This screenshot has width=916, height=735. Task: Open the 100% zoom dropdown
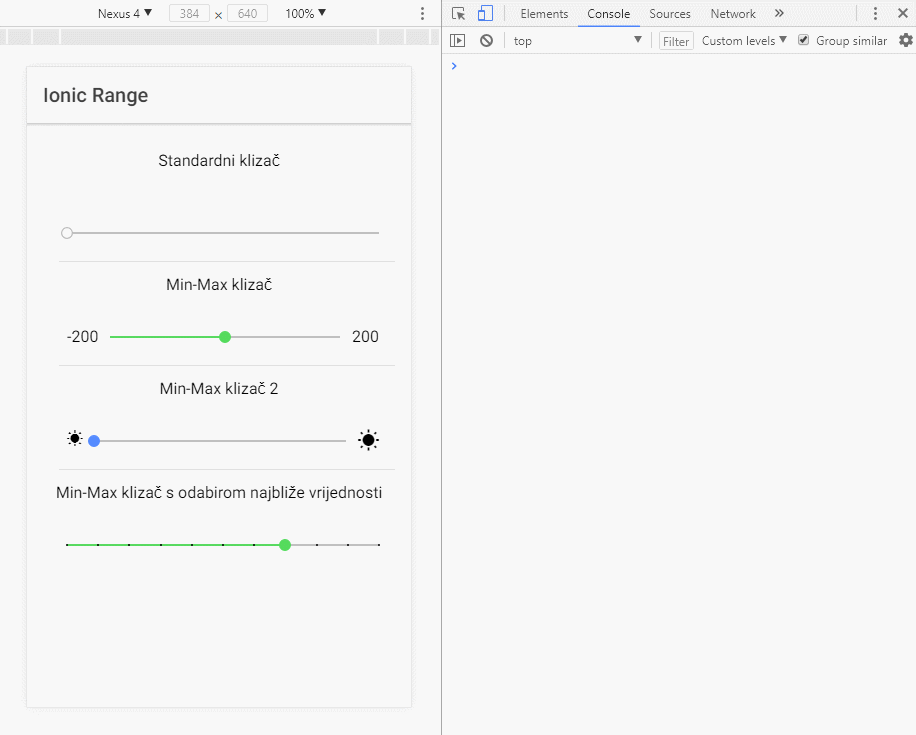click(x=305, y=14)
